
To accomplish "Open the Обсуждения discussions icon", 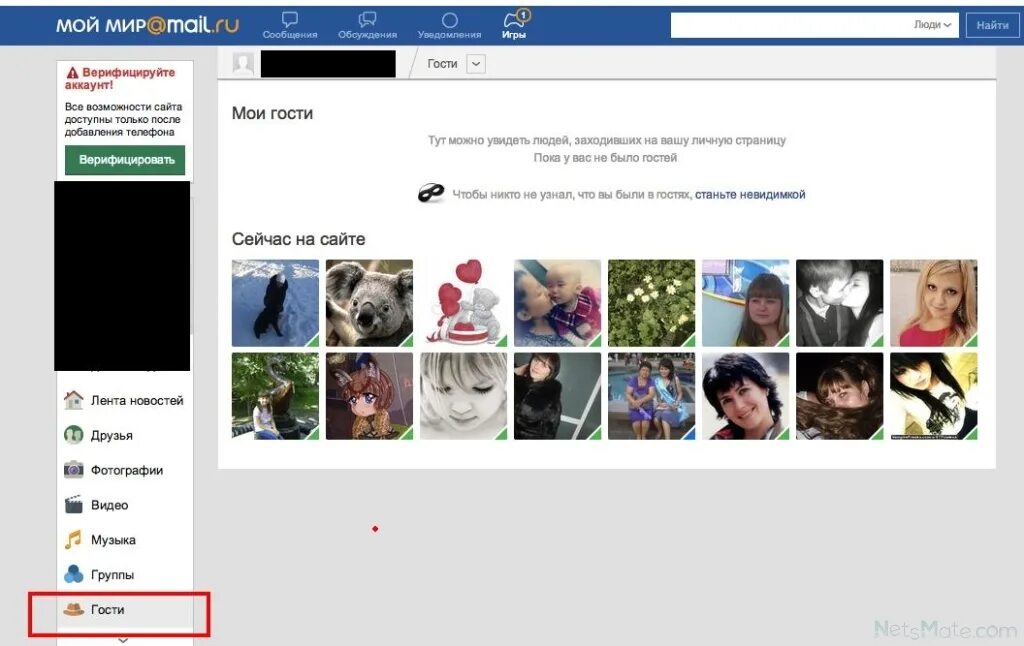I will click(367, 20).
